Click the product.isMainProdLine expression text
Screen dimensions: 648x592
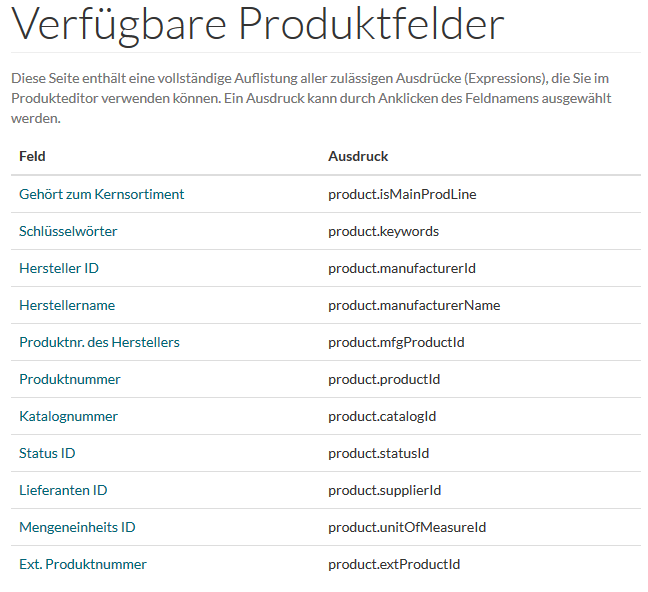pyautogui.click(x=402, y=194)
